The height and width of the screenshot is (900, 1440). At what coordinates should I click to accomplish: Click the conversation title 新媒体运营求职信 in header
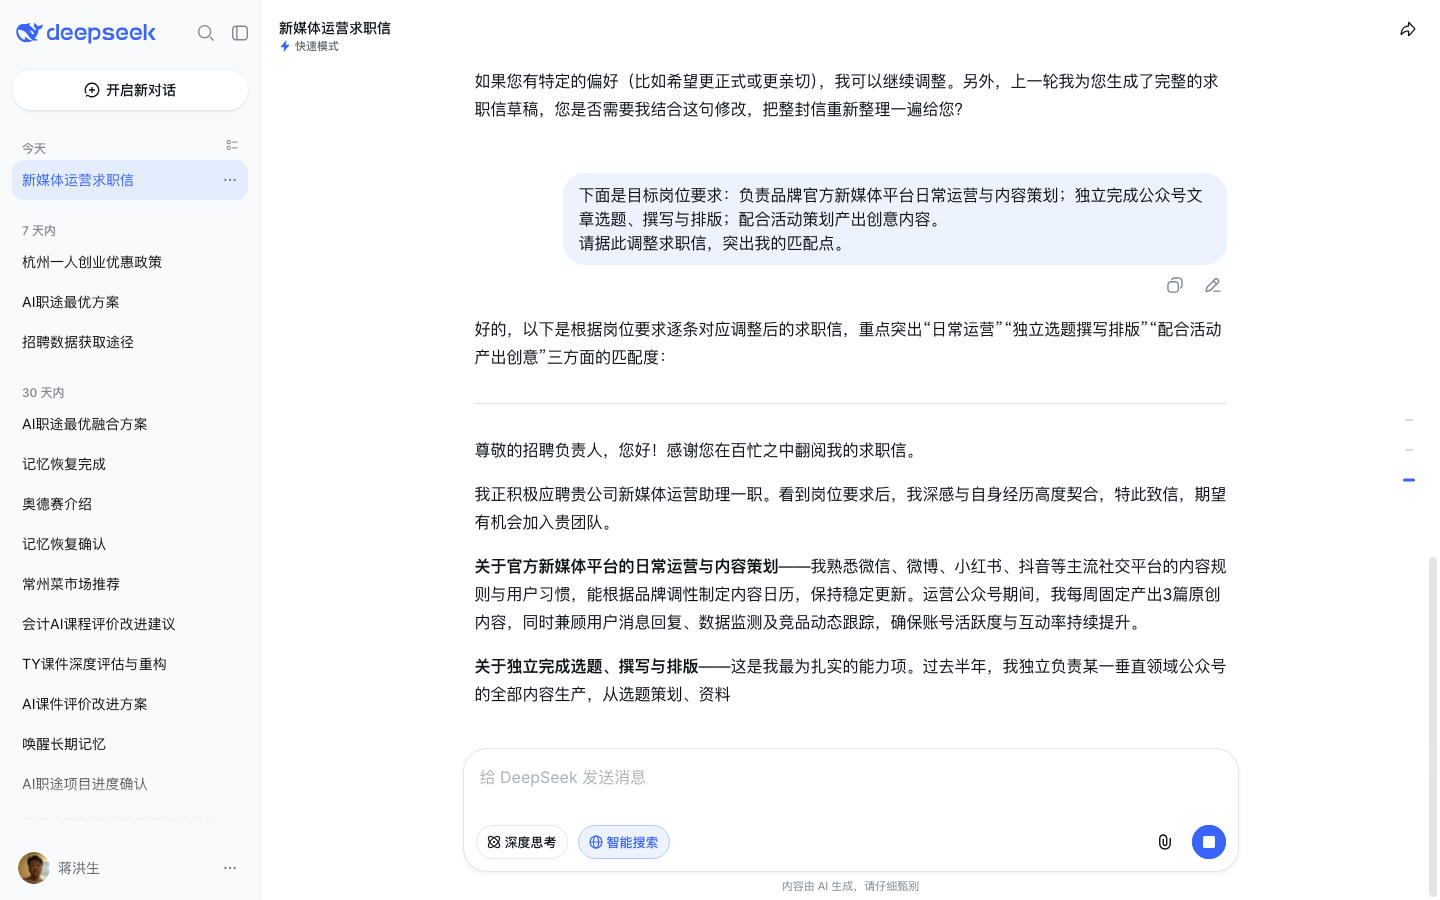[335, 28]
